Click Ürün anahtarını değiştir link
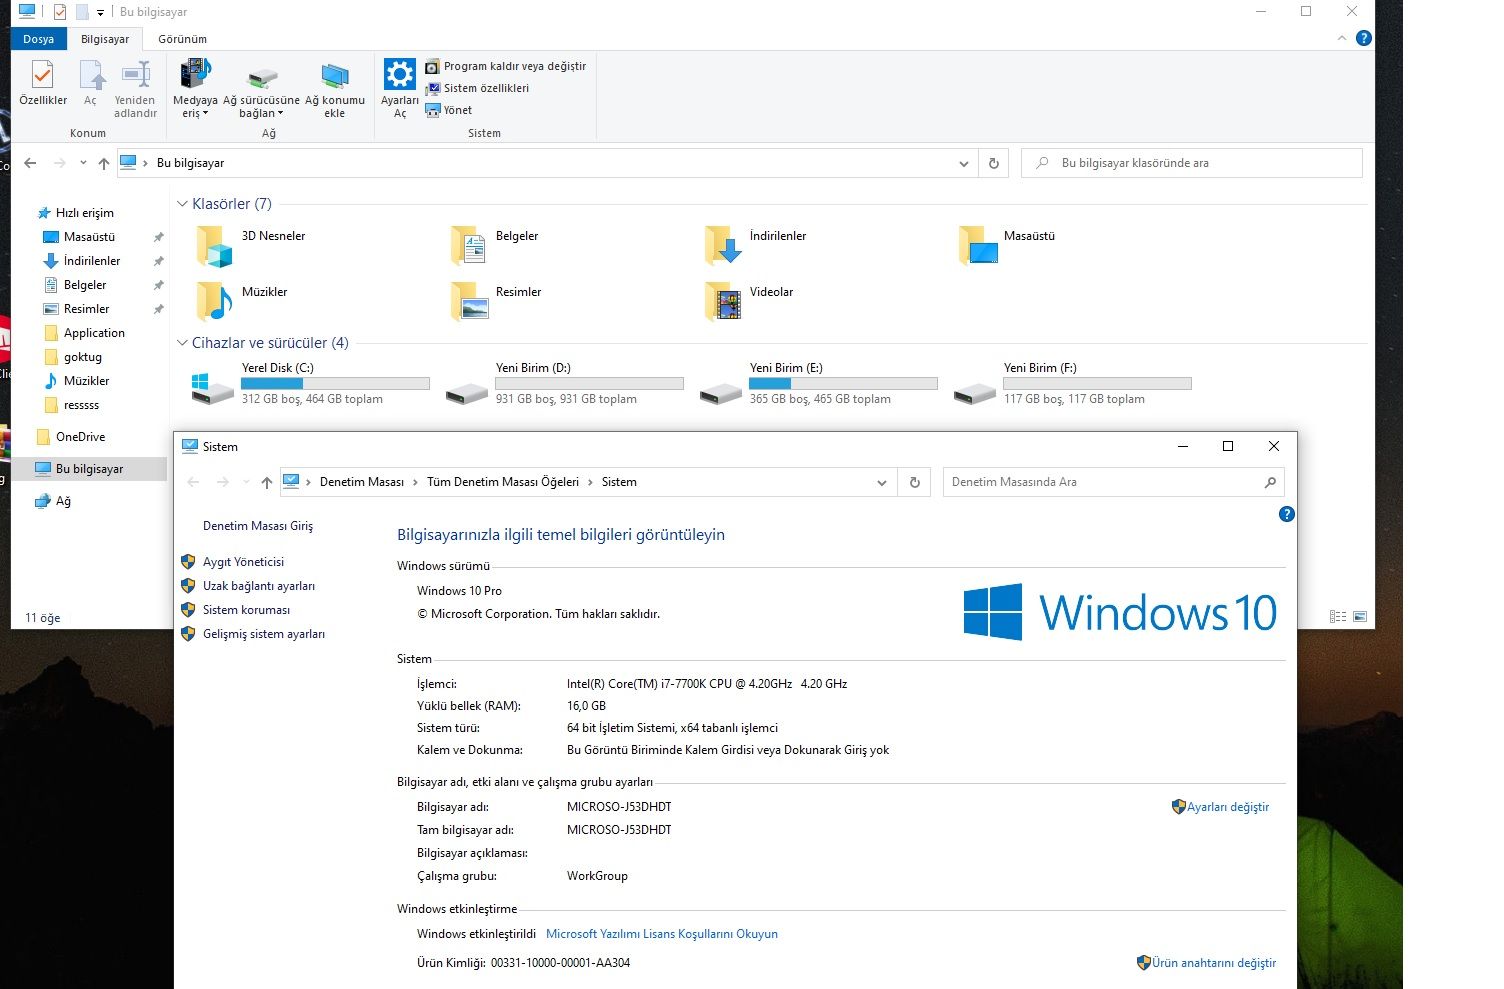 (x=1214, y=963)
